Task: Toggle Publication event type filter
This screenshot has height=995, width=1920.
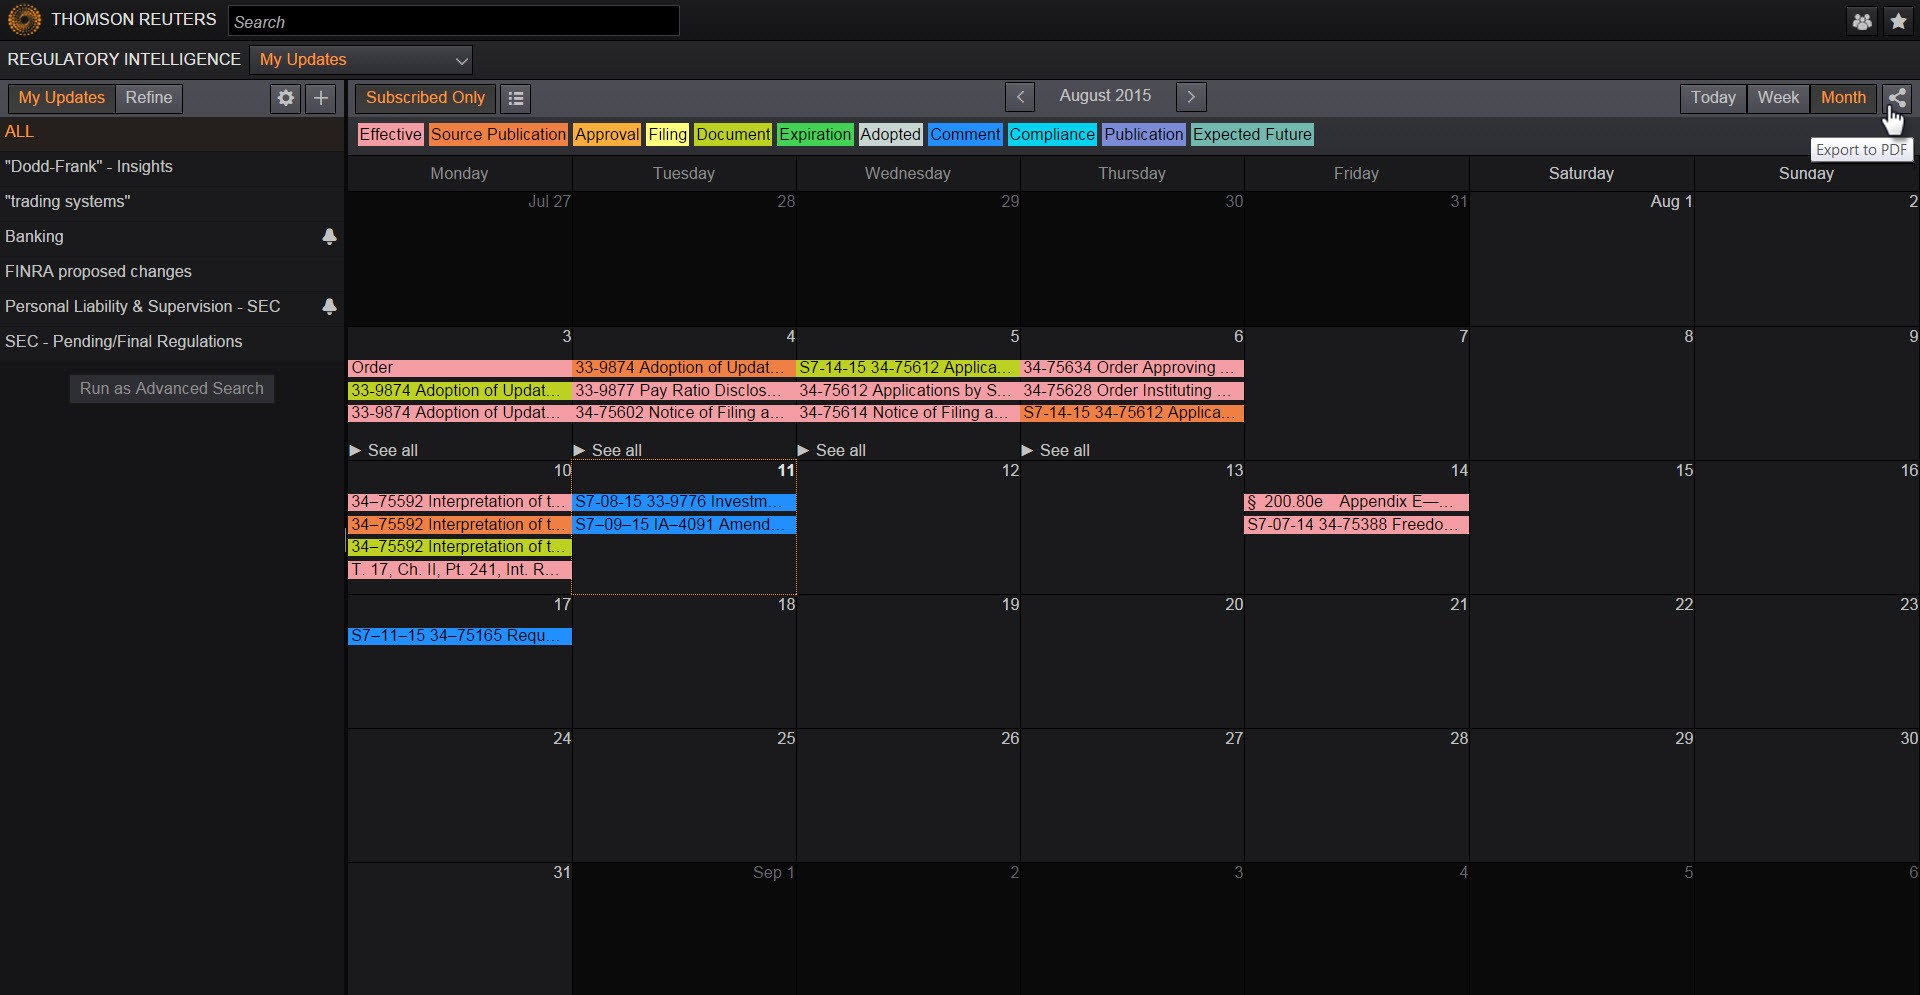Action: (x=1144, y=135)
